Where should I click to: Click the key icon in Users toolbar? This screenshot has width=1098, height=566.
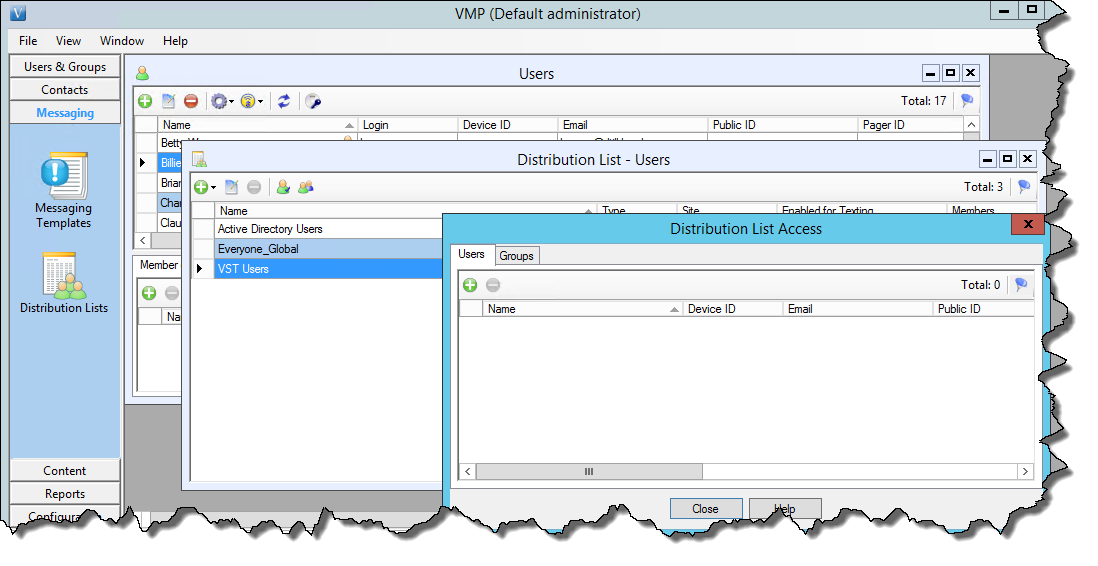coord(312,101)
